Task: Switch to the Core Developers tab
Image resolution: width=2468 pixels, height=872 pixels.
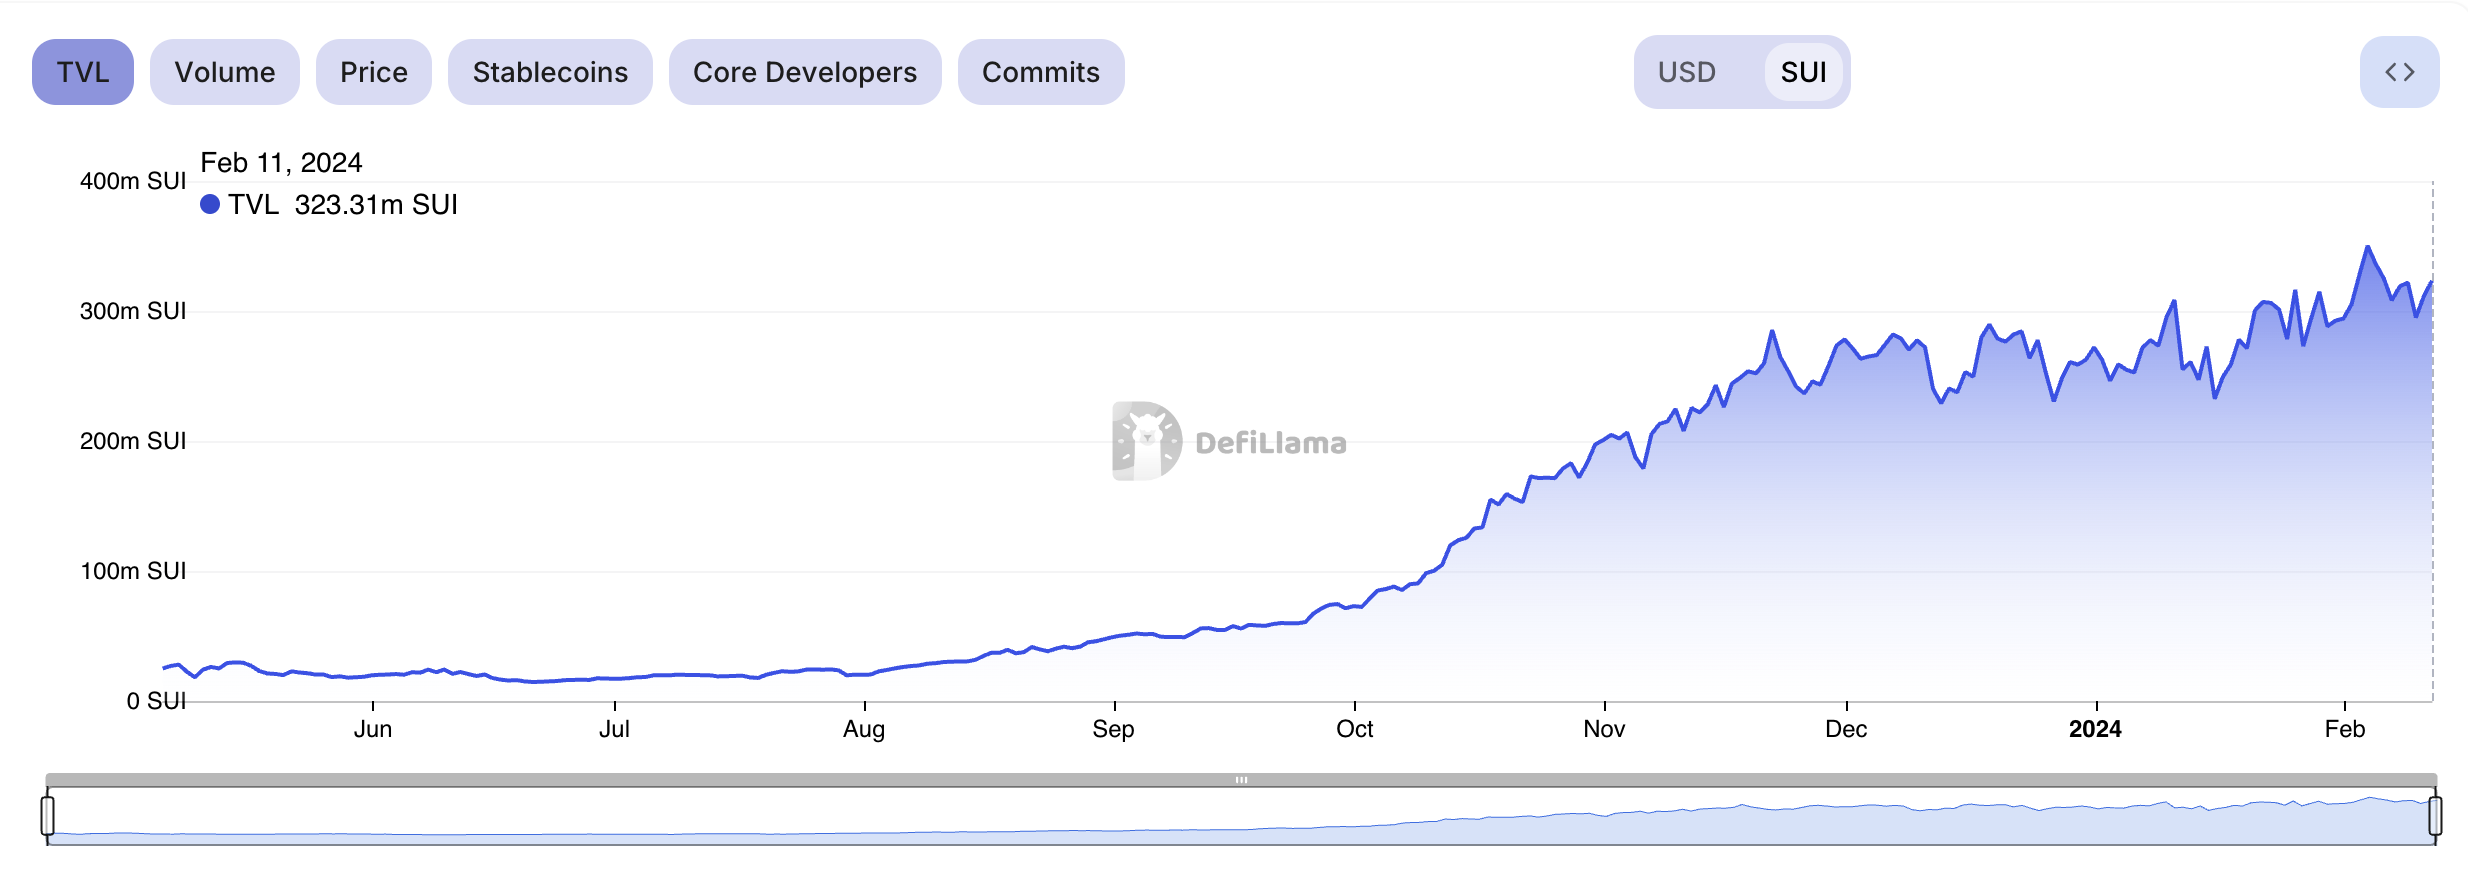Action: point(805,72)
